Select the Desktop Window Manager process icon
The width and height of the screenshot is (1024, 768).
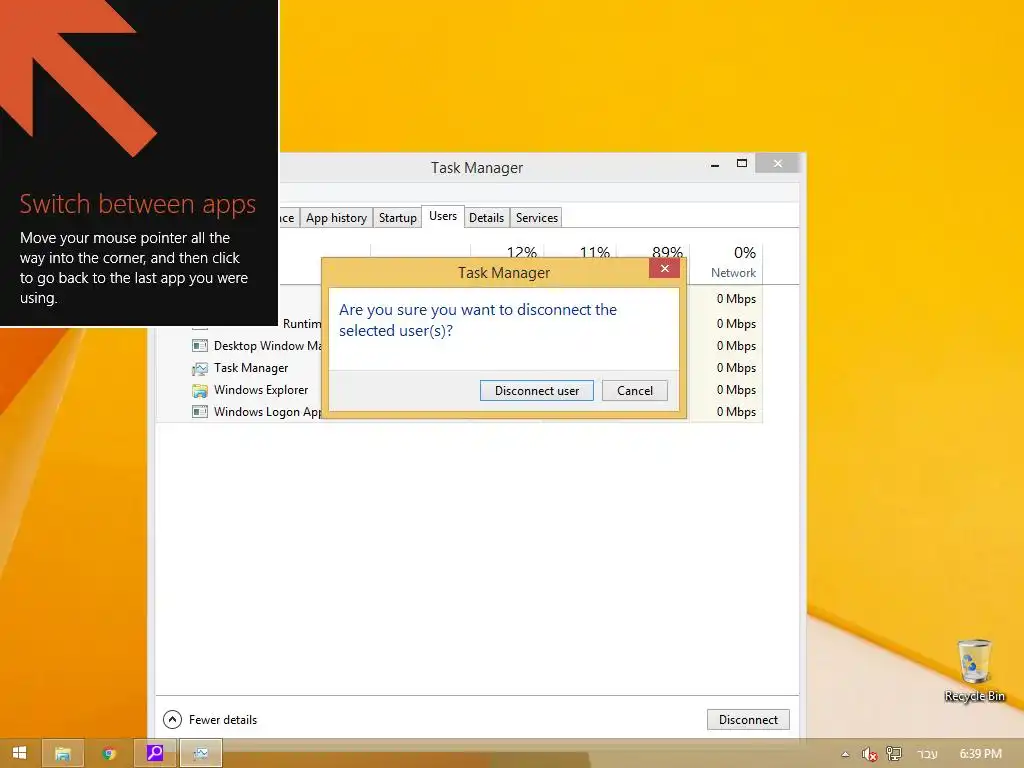pyautogui.click(x=200, y=345)
